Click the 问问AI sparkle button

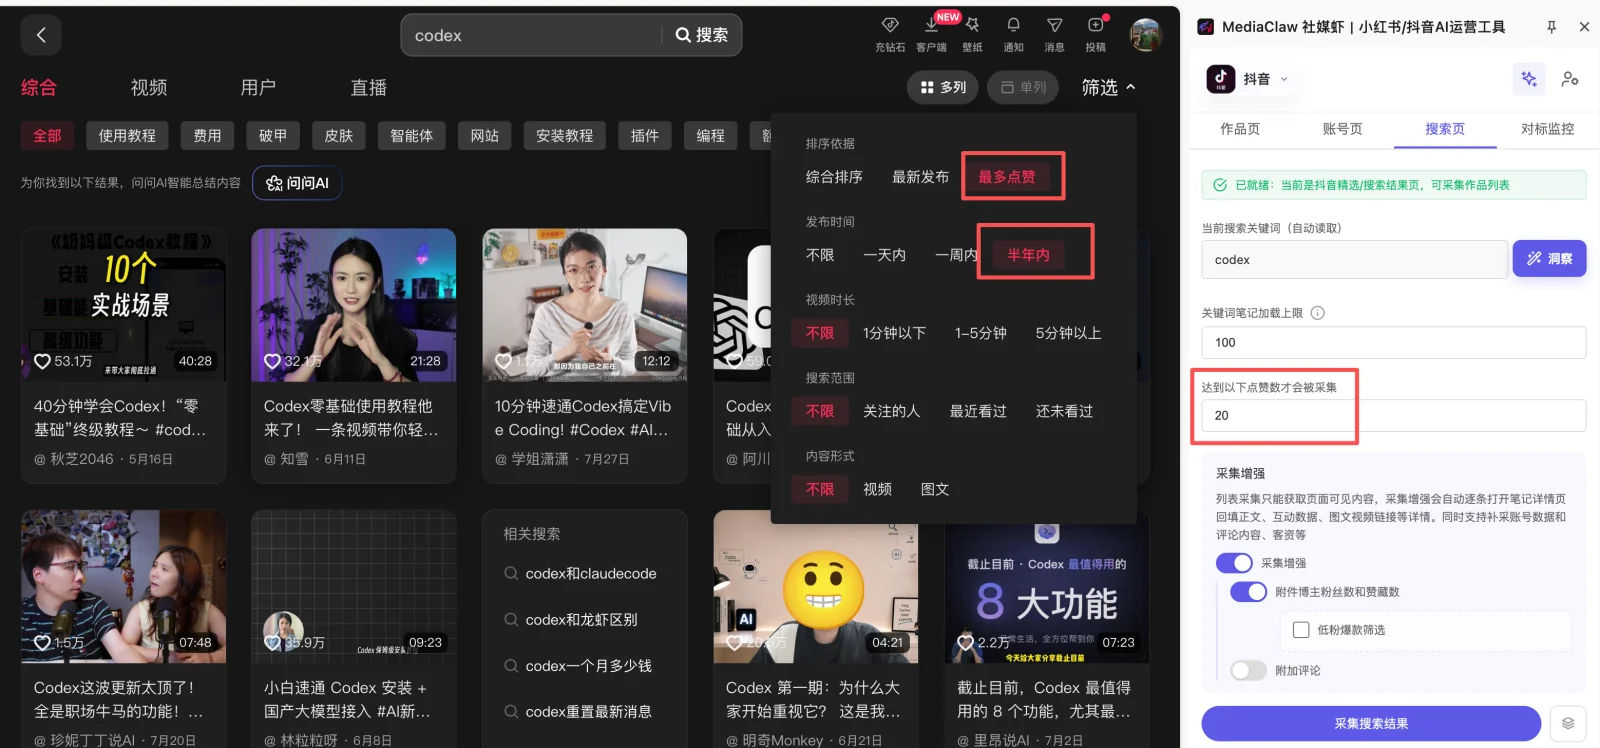click(297, 183)
